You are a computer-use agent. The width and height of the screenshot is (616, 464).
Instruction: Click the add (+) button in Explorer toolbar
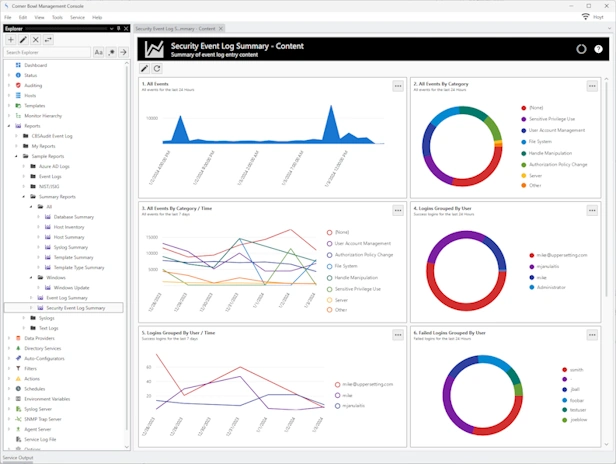(10, 39)
